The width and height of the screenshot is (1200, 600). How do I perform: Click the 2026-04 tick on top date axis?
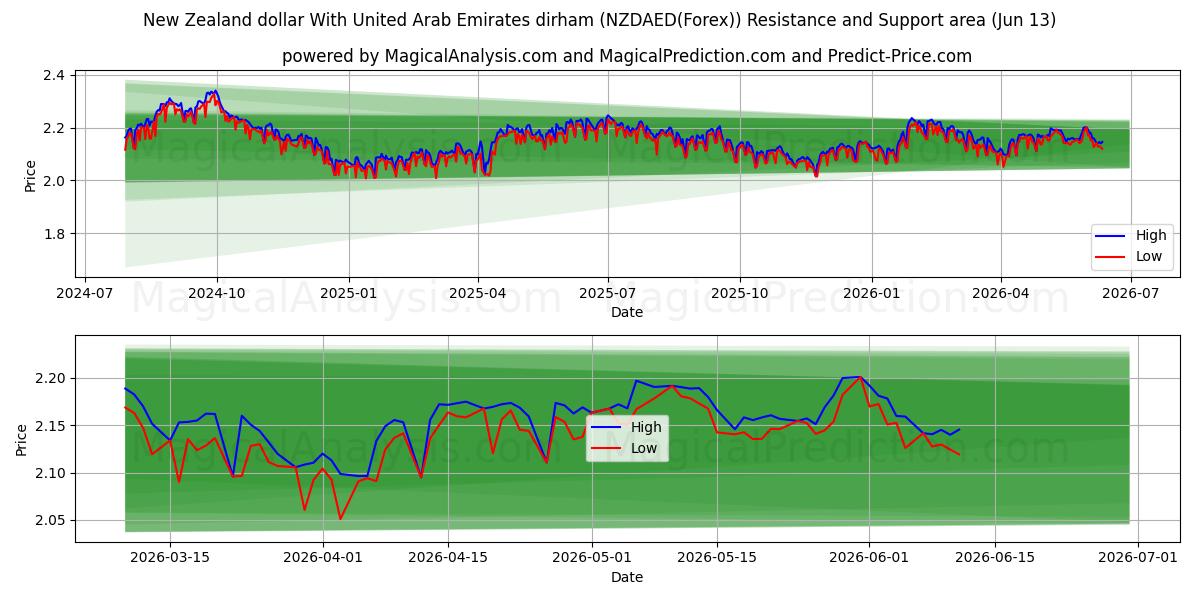[1001, 293]
